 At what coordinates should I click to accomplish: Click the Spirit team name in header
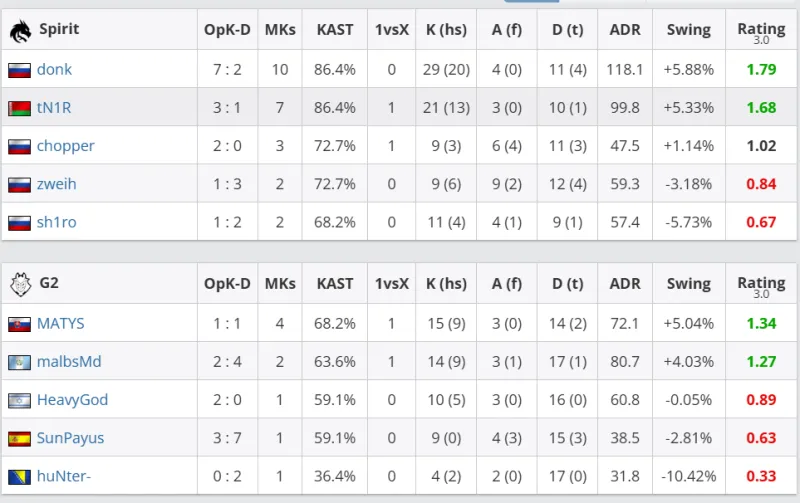[x=59, y=30]
